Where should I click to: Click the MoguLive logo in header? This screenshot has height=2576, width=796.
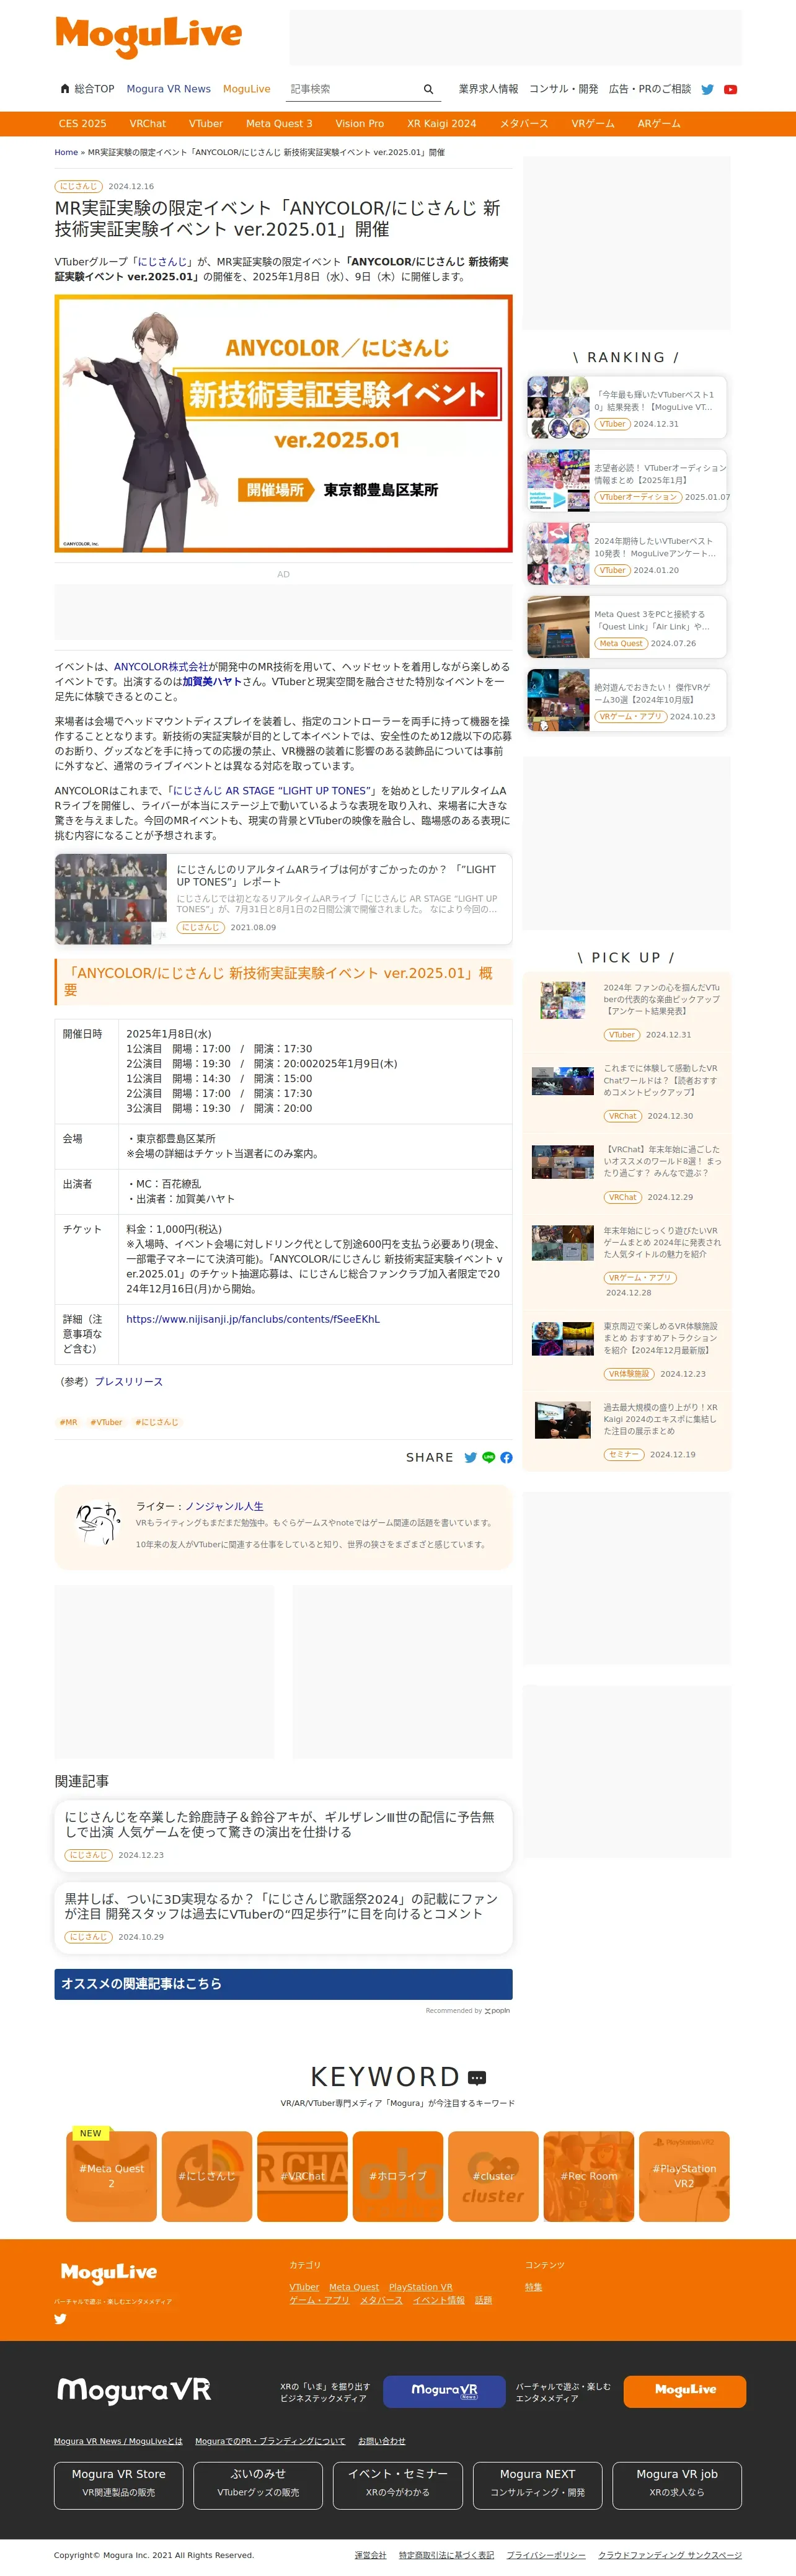tap(149, 37)
